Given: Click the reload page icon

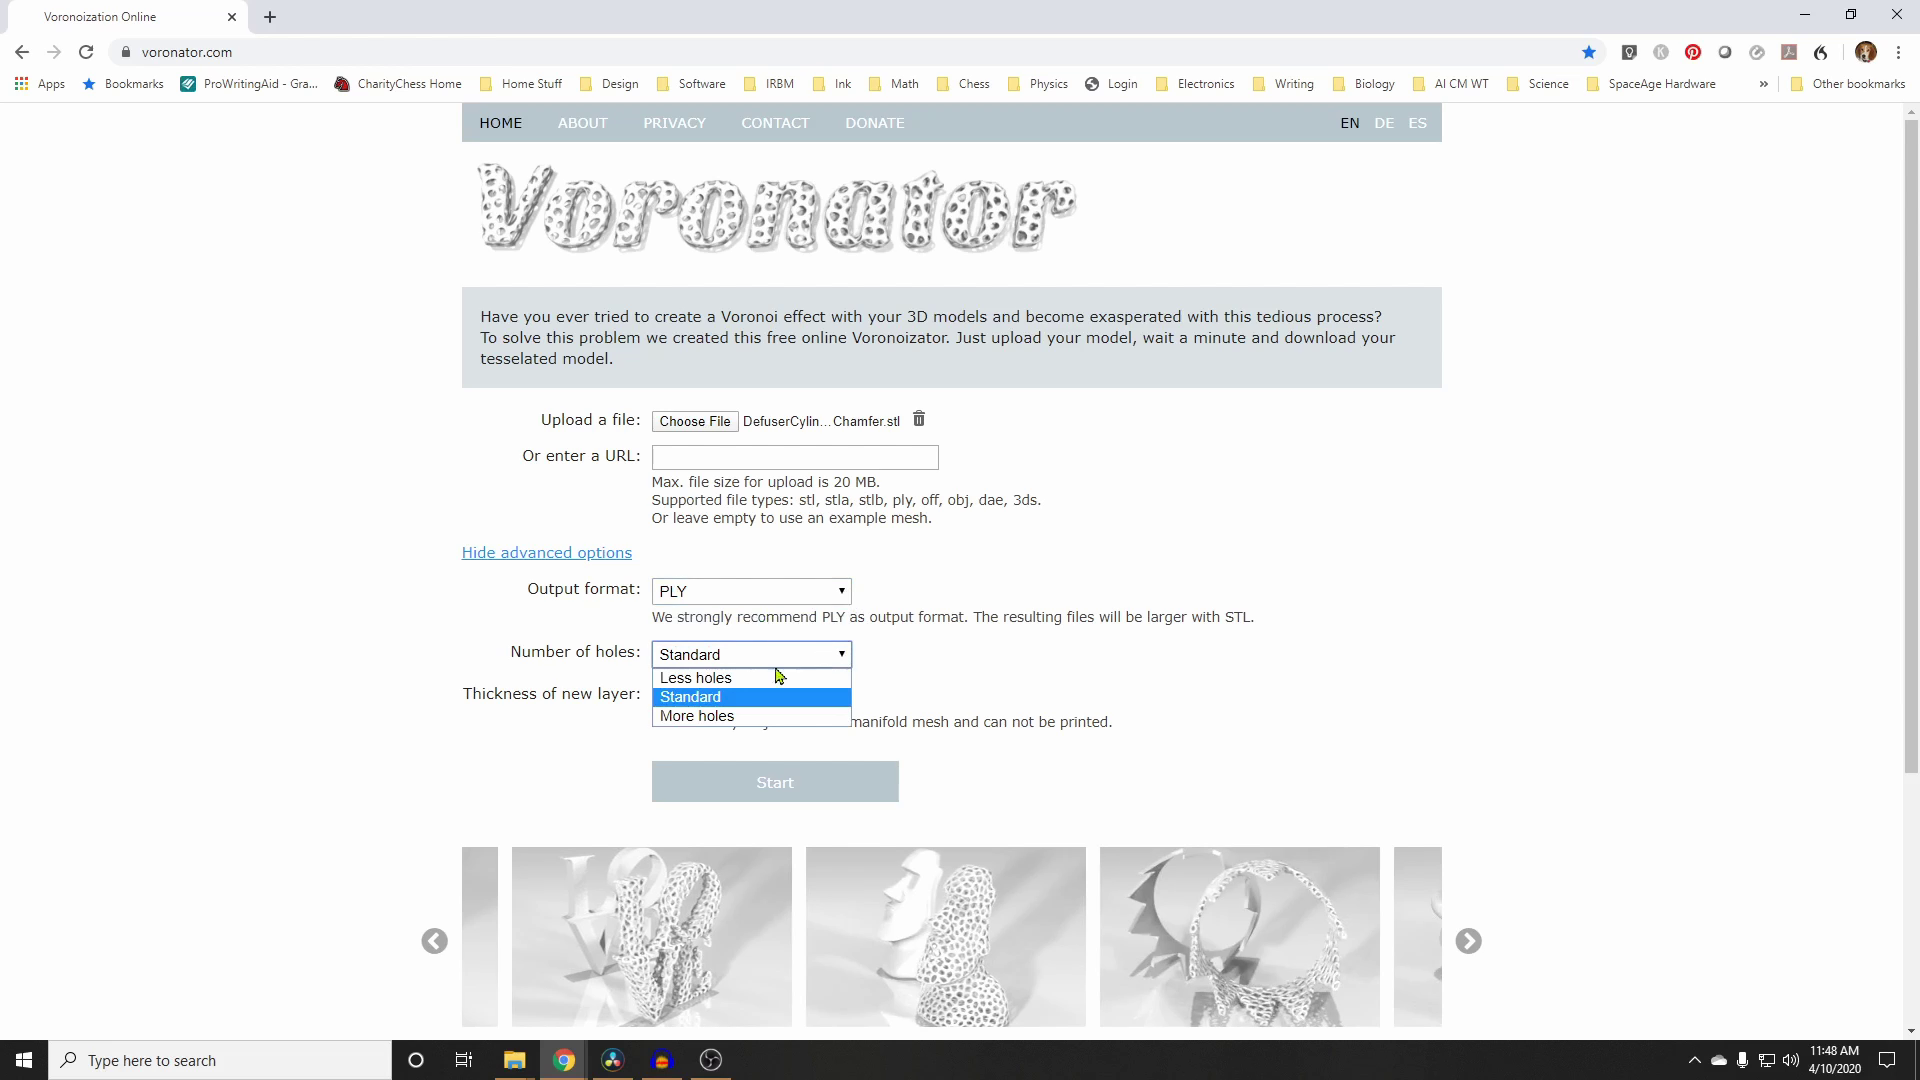Looking at the screenshot, I should (86, 53).
